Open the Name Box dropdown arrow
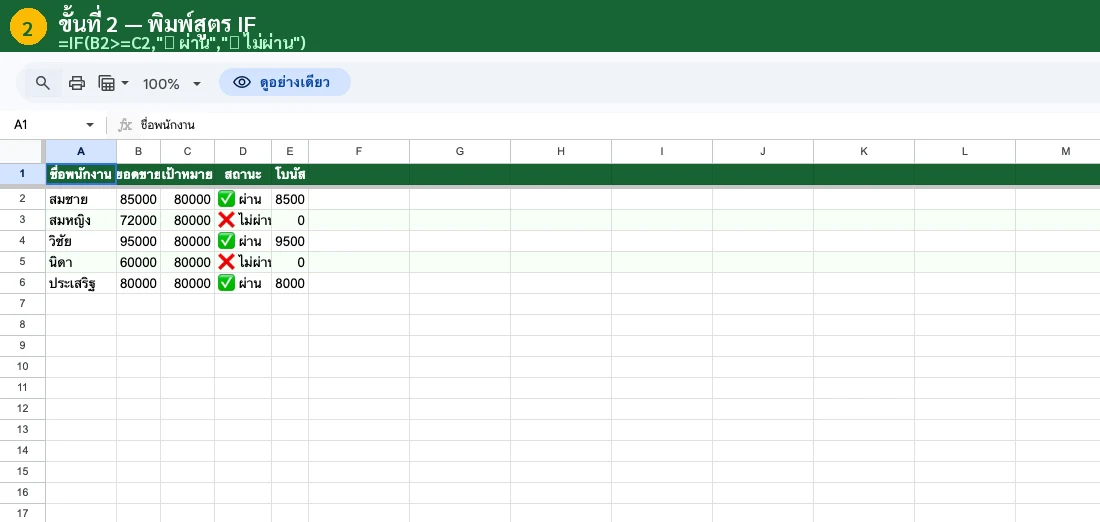This screenshot has height=522, width=1100. (x=90, y=125)
